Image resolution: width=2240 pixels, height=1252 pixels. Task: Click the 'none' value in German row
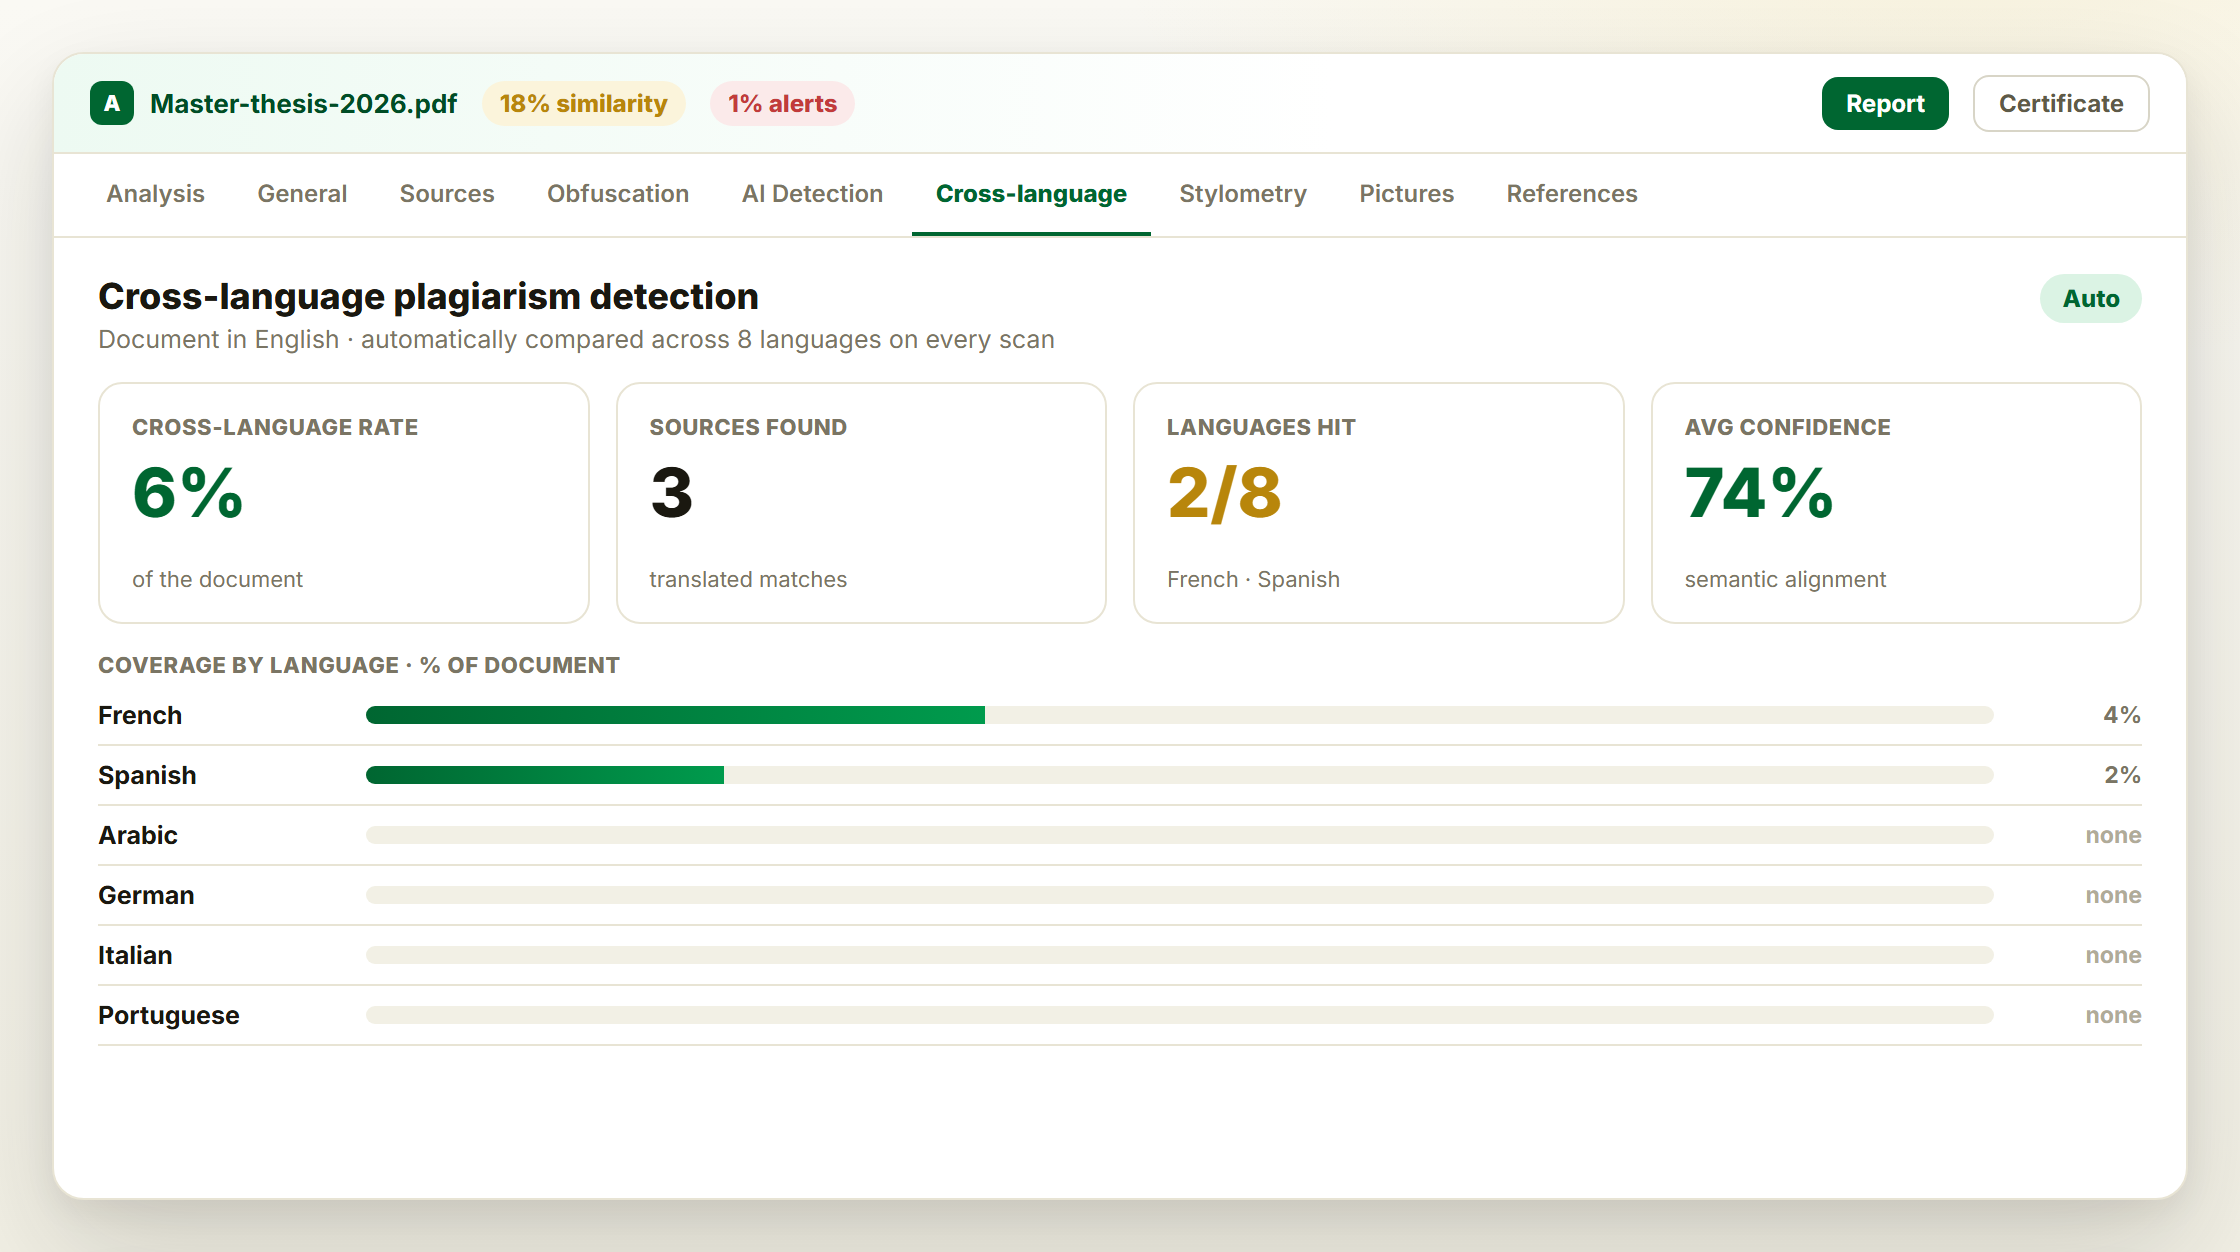point(2113,895)
